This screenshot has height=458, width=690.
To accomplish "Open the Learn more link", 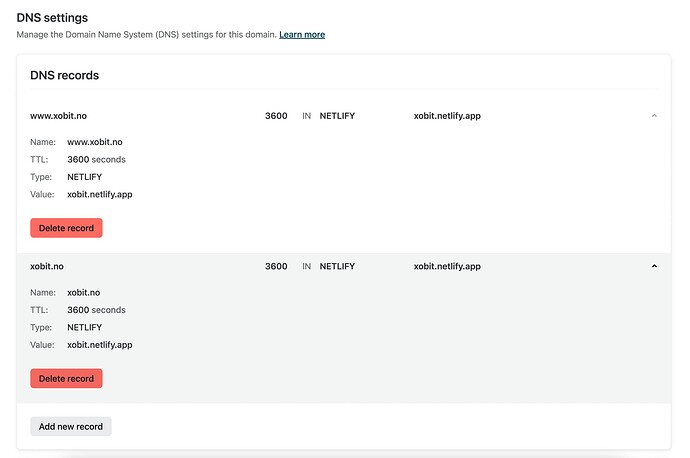I will pos(302,35).
